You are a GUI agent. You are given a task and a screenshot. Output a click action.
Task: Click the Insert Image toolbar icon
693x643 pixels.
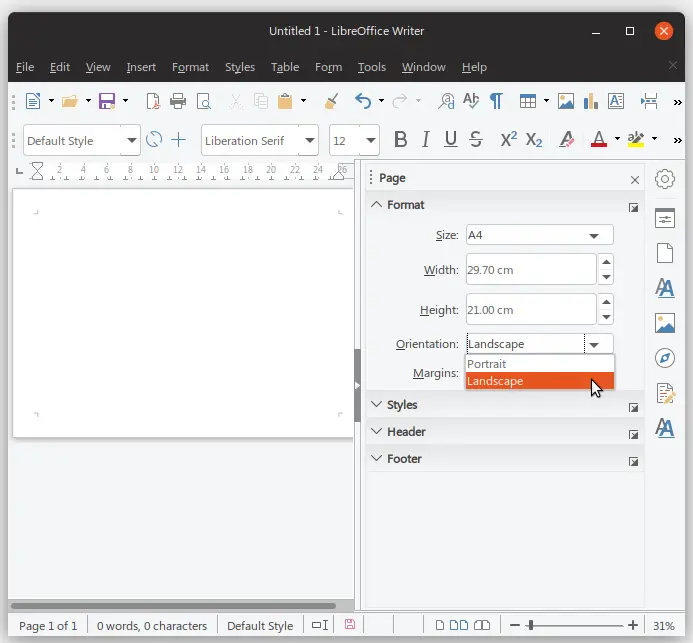point(566,101)
